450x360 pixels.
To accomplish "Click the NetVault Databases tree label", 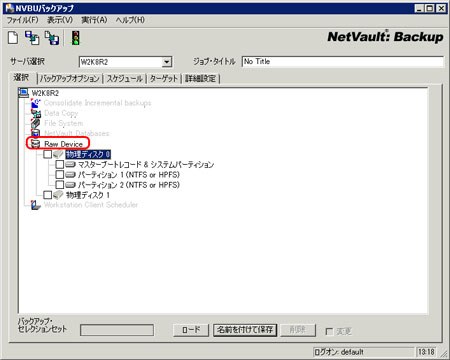I will 77,133.
